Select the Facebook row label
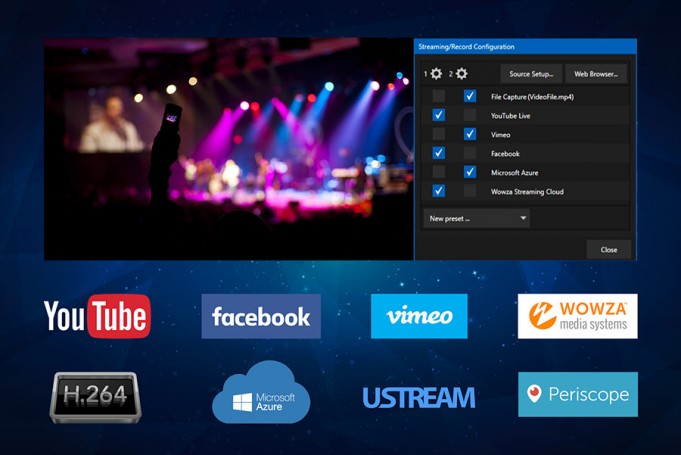Viewport: 681px width, 455px height. [x=505, y=154]
